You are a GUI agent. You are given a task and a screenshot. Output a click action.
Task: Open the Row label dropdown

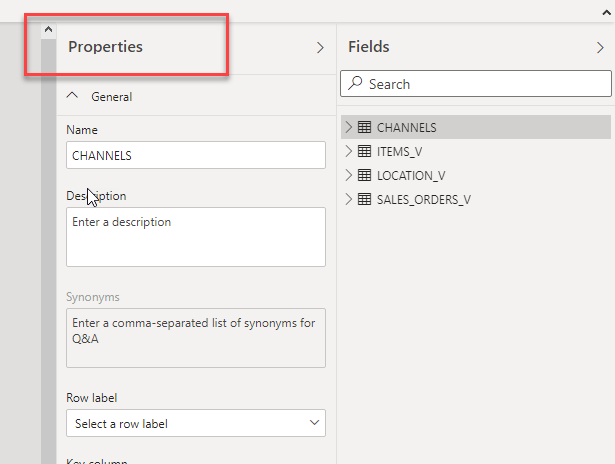[196, 424]
